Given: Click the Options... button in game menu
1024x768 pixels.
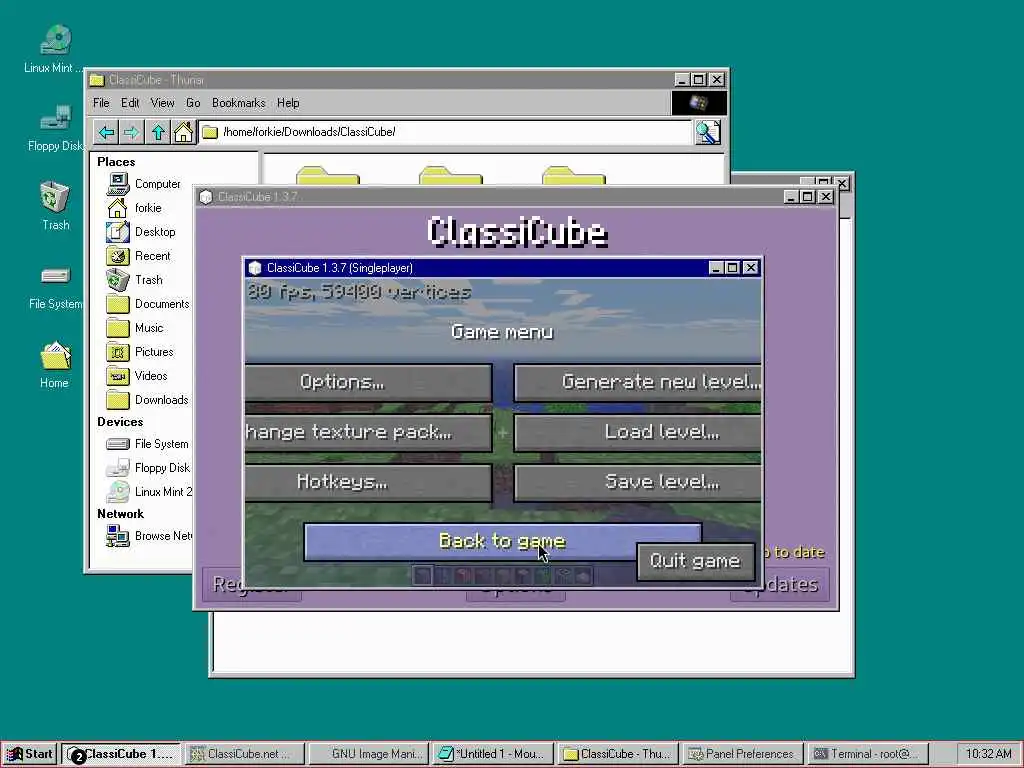Looking at the screenshot, I should [368, 382].
